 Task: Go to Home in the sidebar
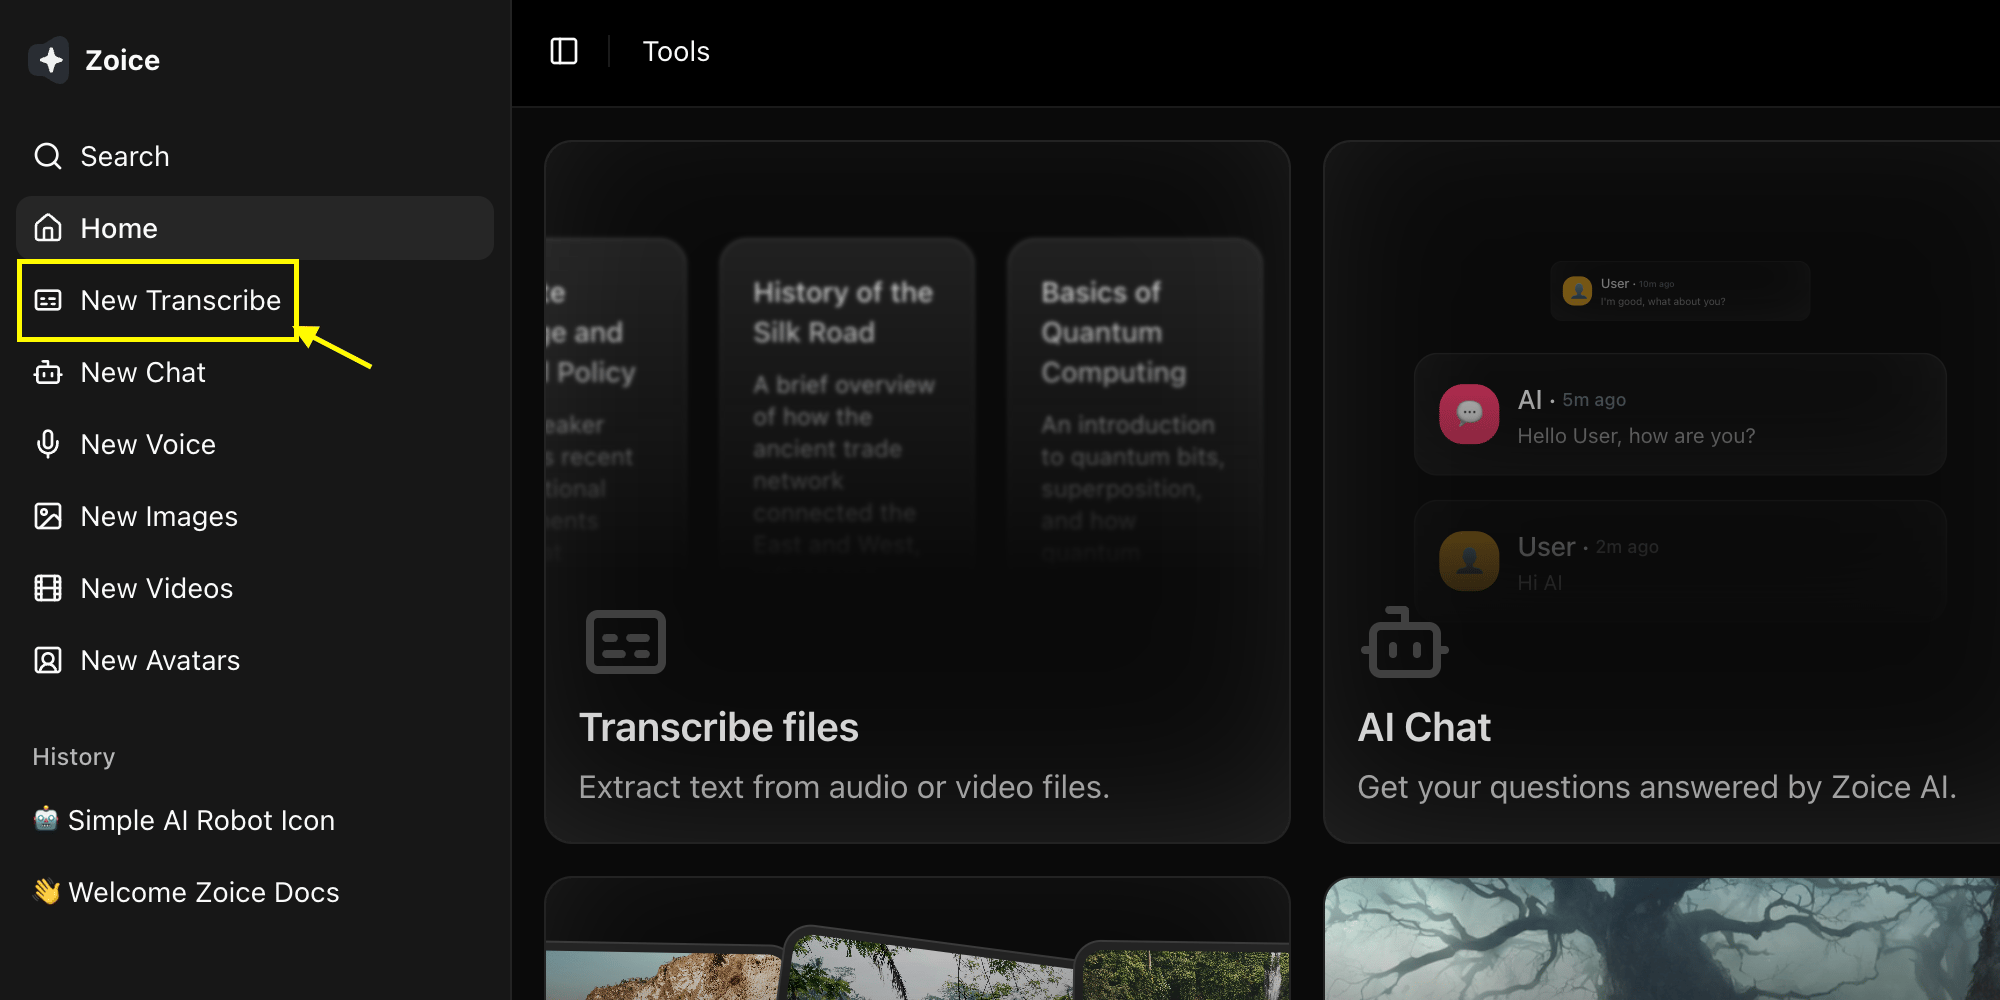point(255,228)
